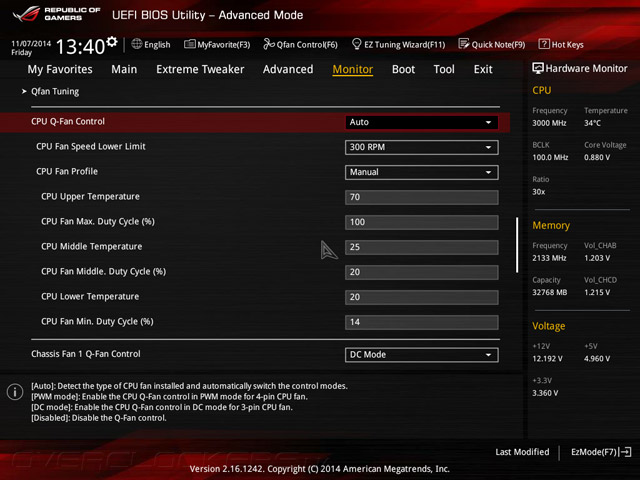This screenshot has height=480, width=640.
Task: Click CPU Fan Min. Duty Cycle field
Action: pyautogui.click(x=422, y=322)
